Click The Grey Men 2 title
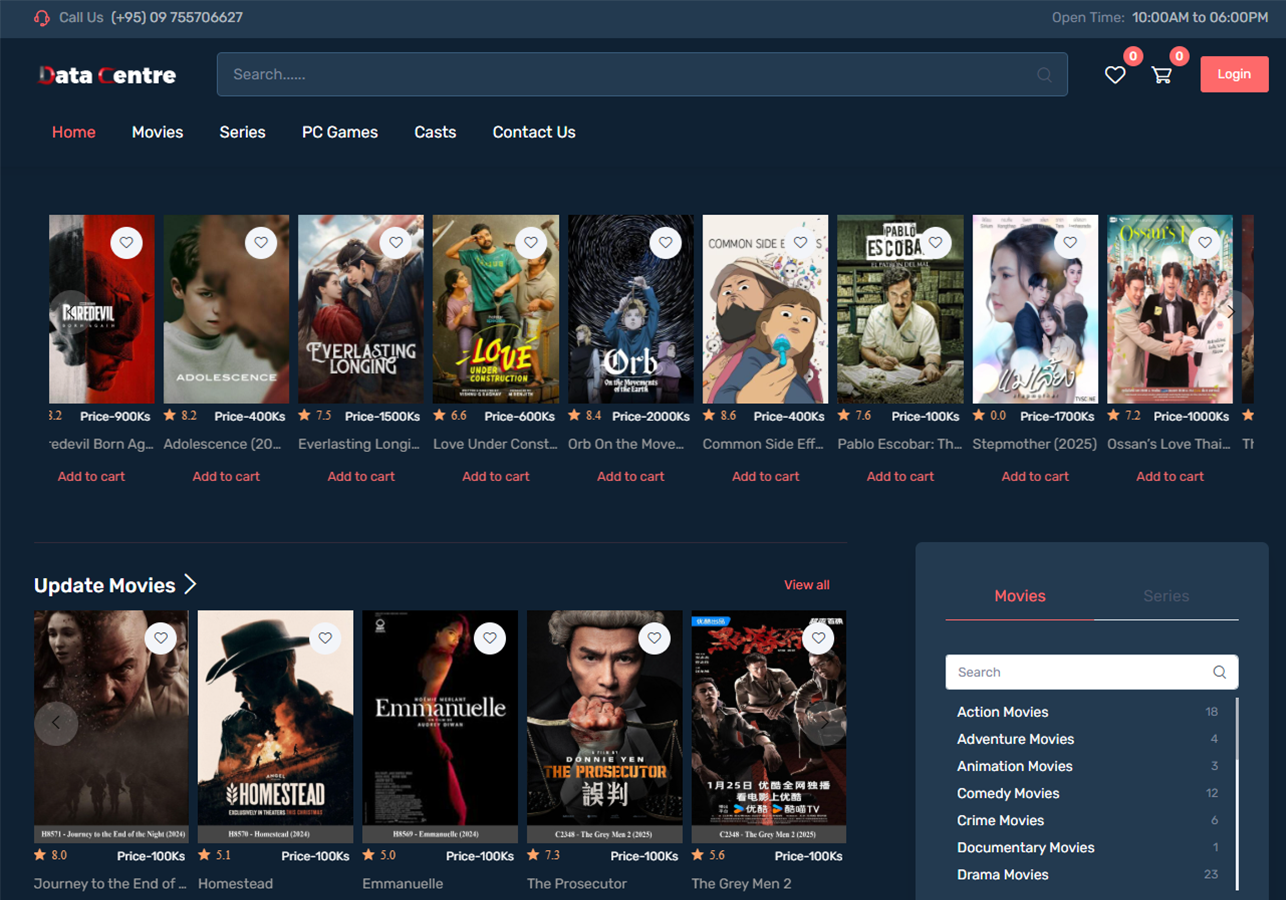1286x900 pixels. [741, 883]
